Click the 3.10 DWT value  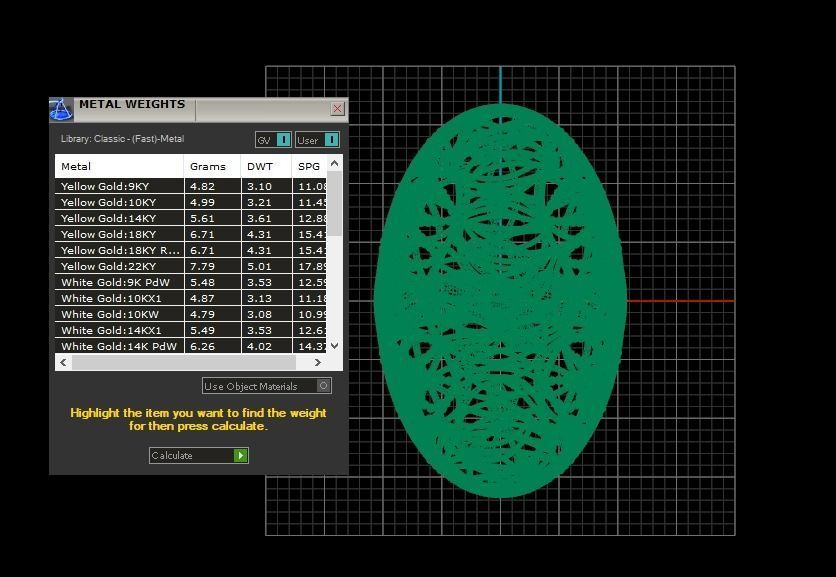click(259, 186)
